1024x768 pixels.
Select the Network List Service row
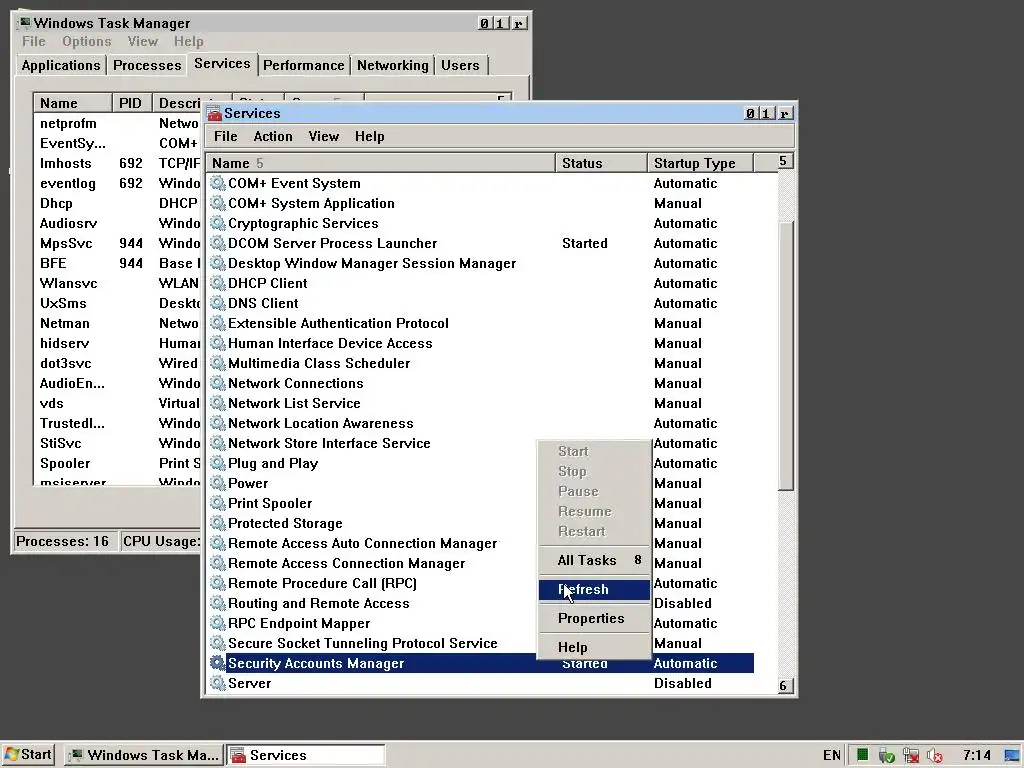(x=480, y=404)
